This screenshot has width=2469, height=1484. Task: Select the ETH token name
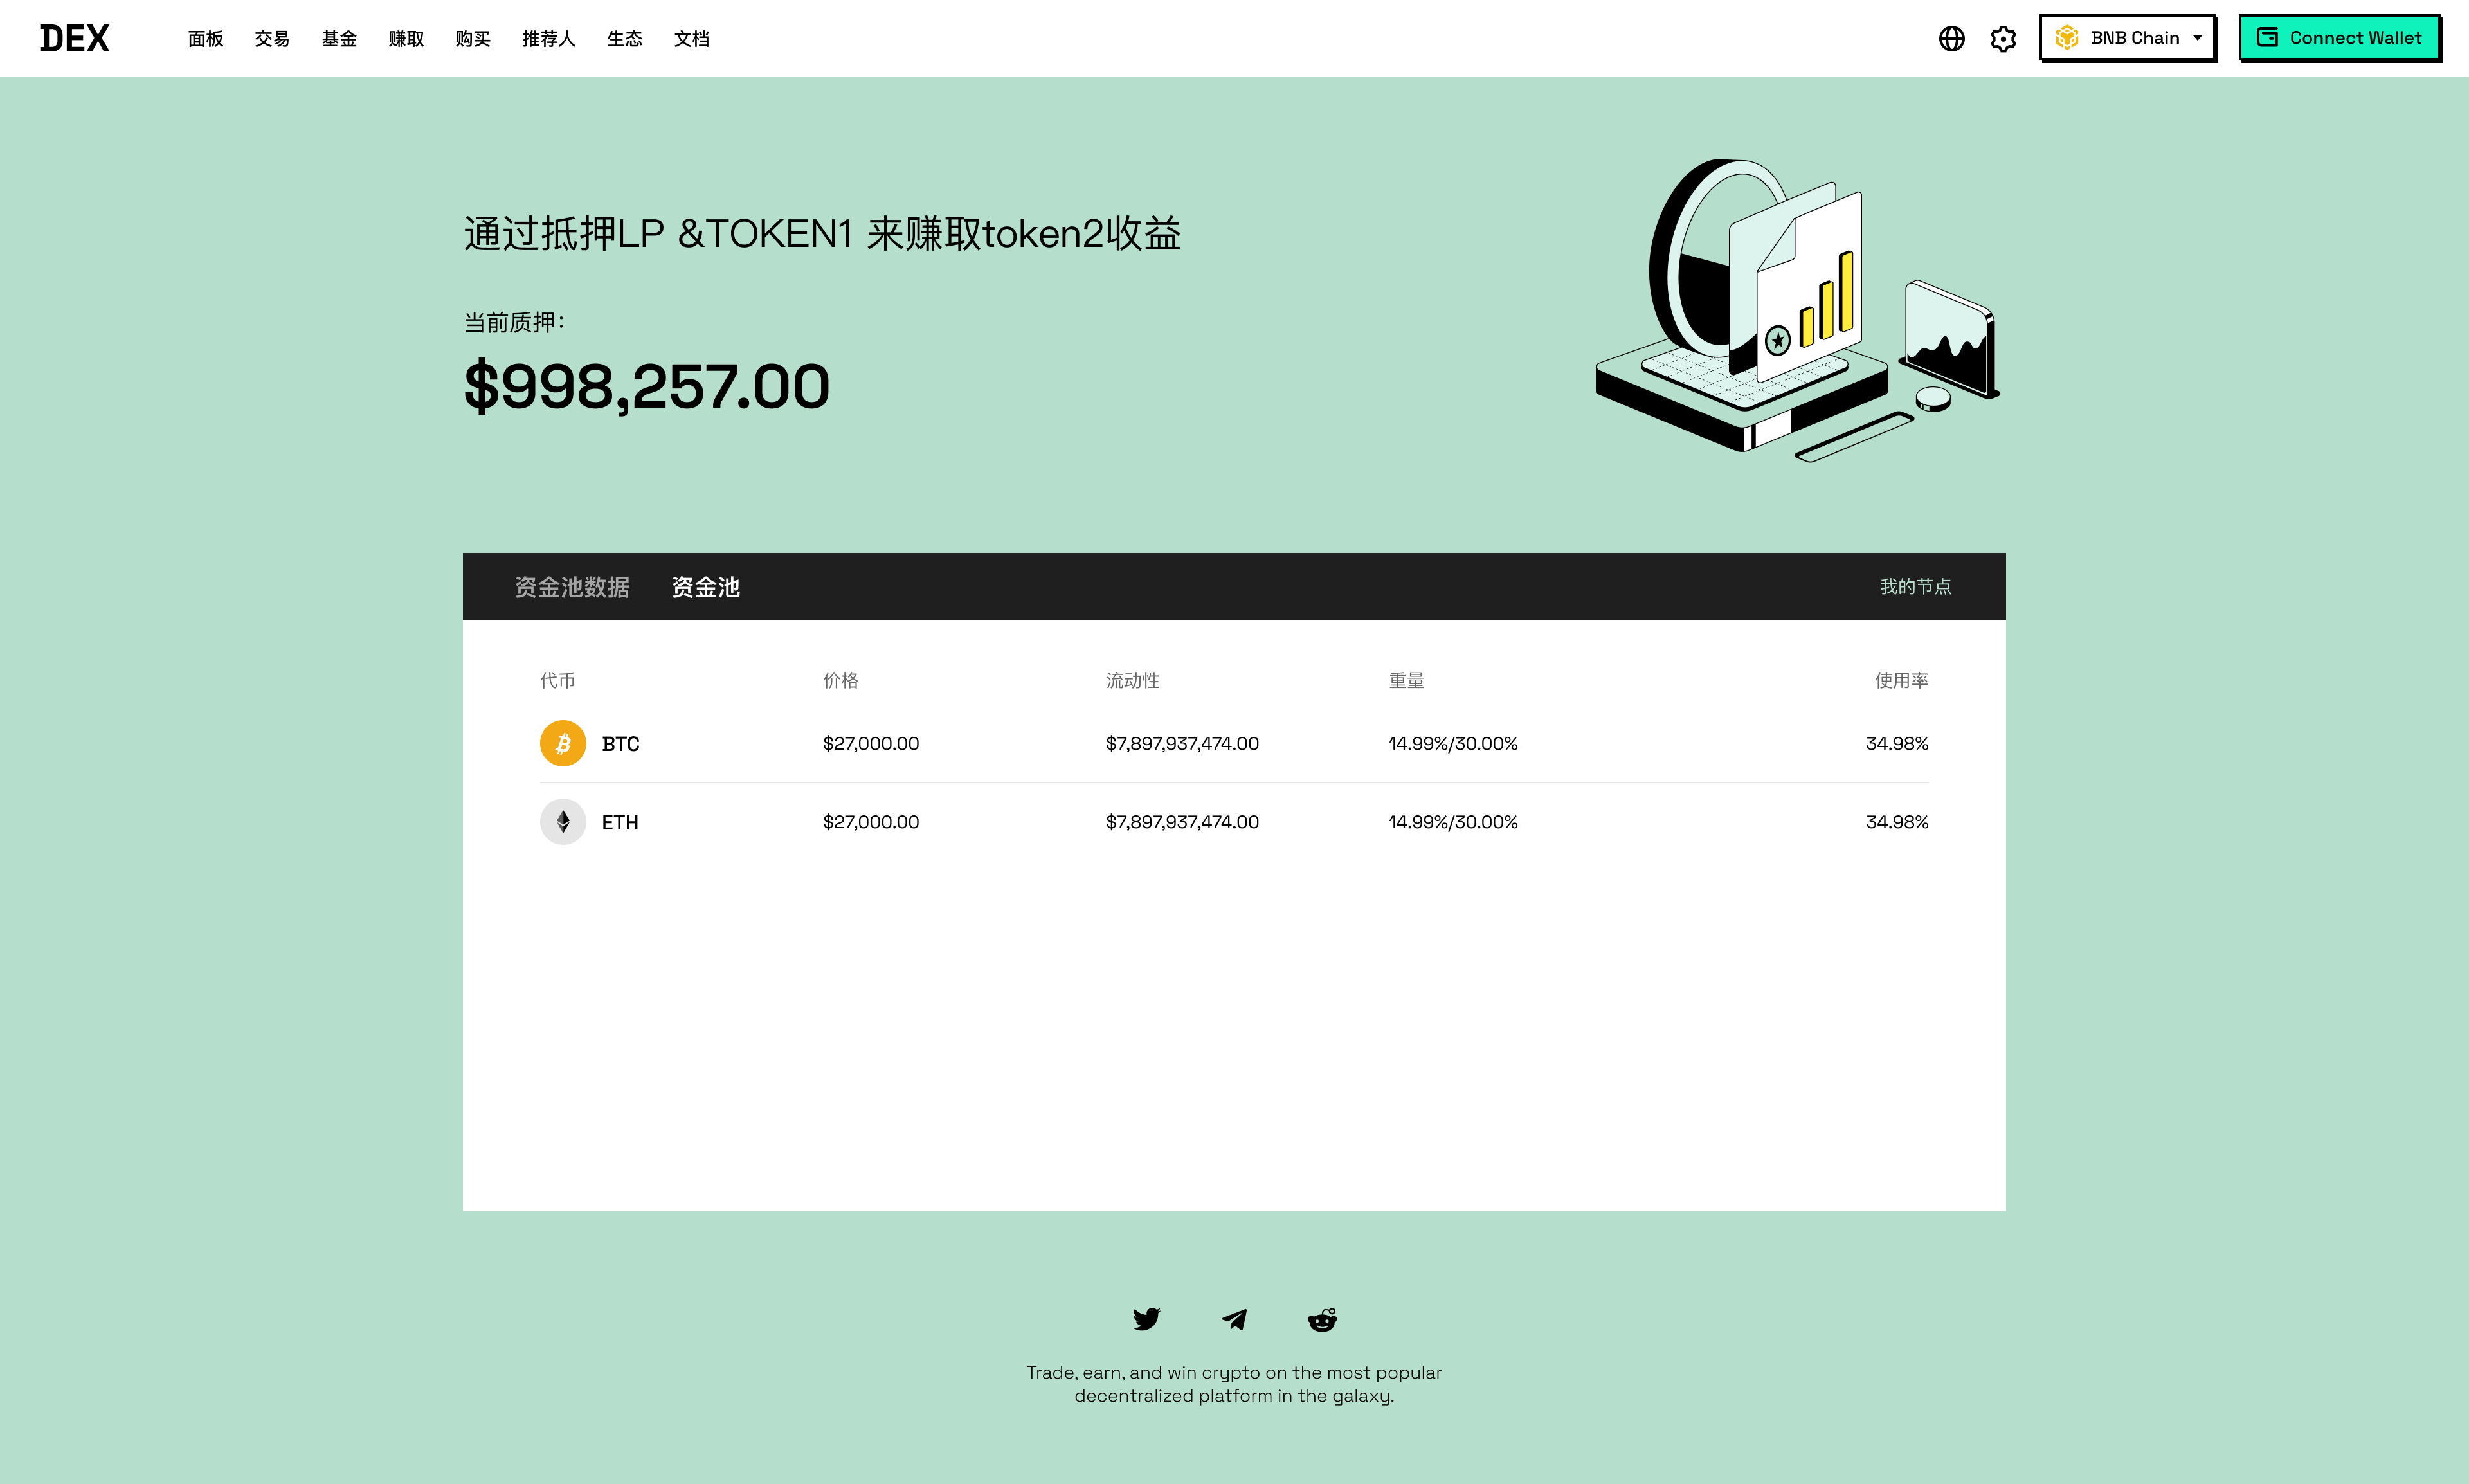[620, 822]
